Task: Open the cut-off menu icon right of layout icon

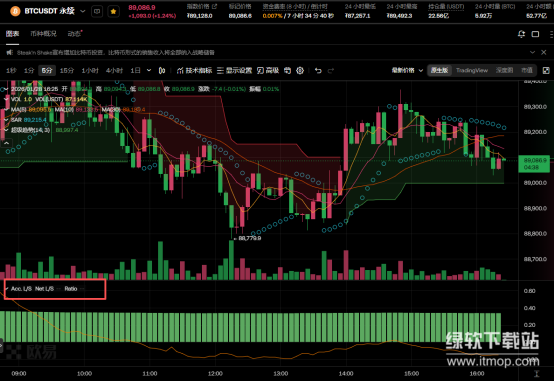Action: tap(551, 34)
